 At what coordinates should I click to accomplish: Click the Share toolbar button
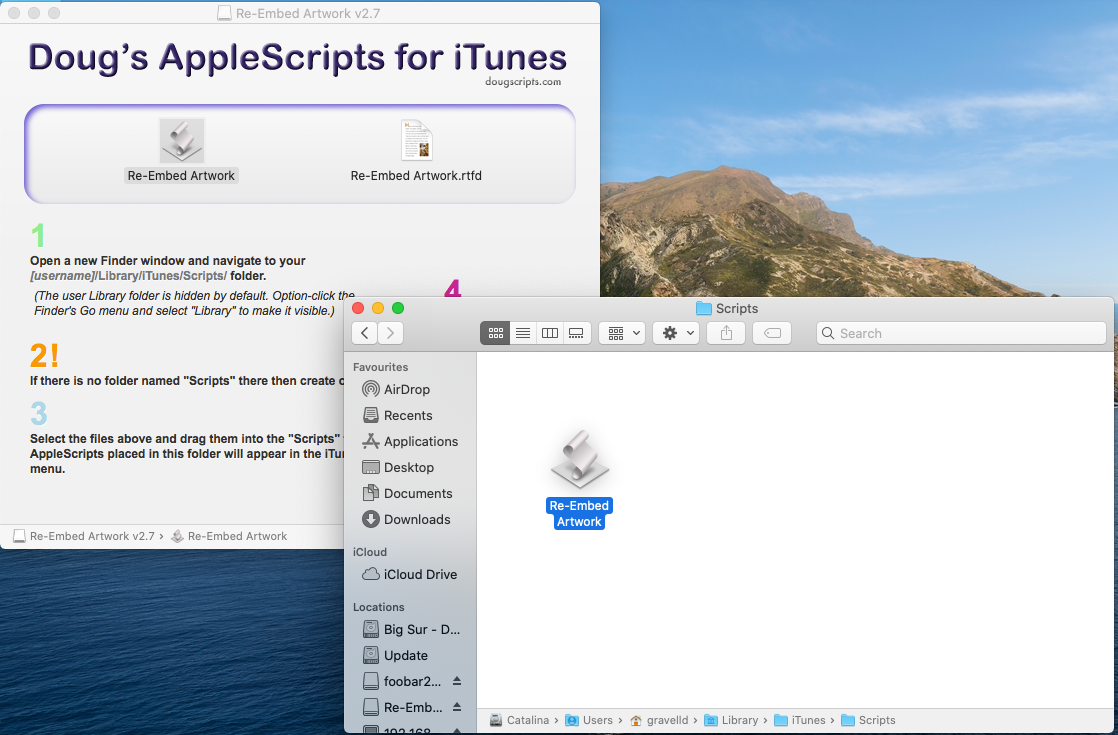[x=726, y=333]
